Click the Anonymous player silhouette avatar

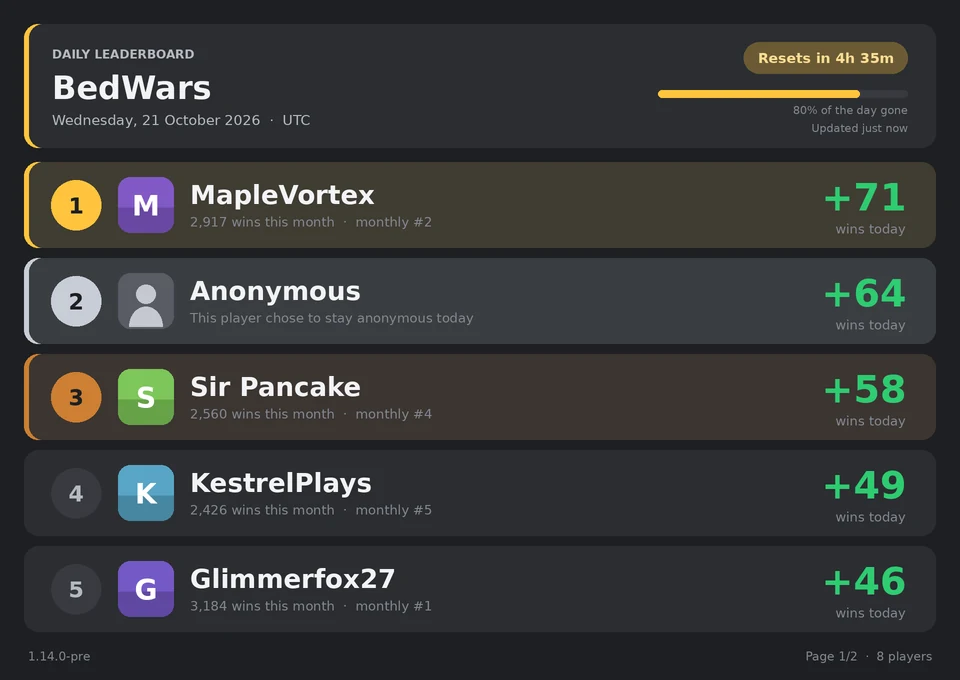146,301
